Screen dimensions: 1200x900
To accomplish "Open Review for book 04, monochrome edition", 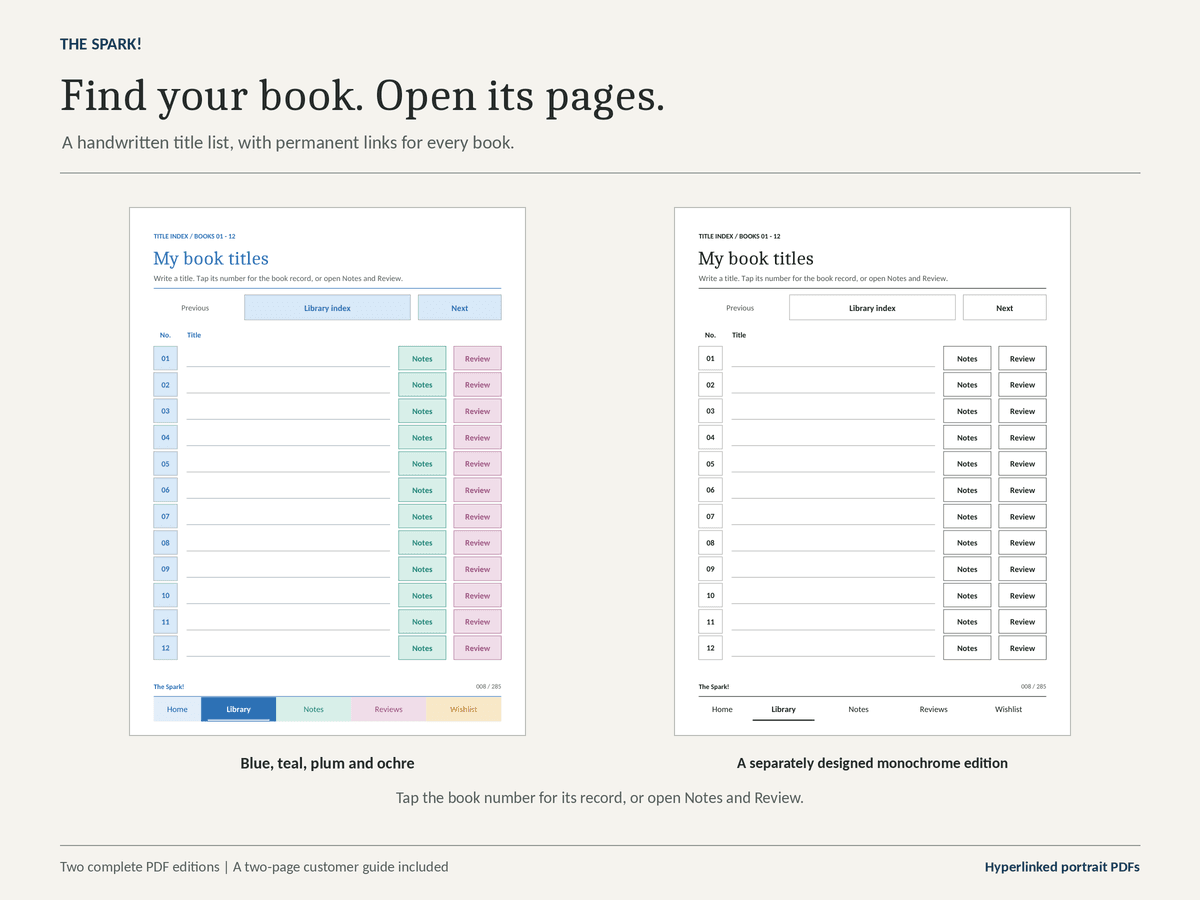I will point(1022,437).
